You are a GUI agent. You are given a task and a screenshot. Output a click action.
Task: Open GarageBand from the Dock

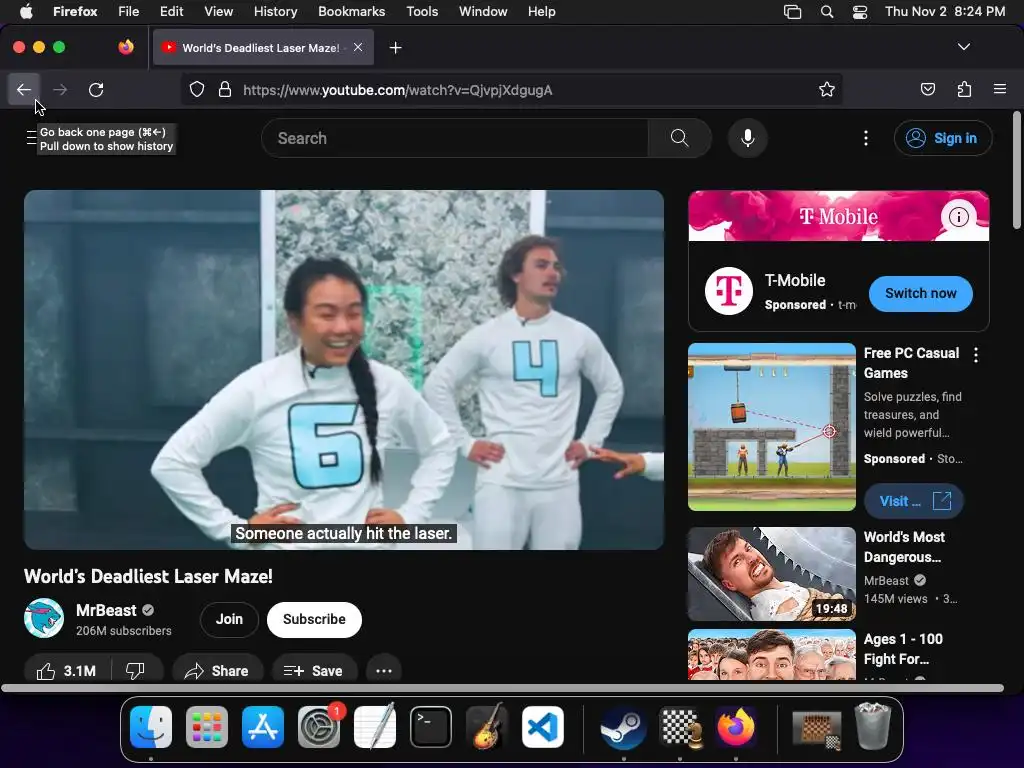tap(487, 727)
